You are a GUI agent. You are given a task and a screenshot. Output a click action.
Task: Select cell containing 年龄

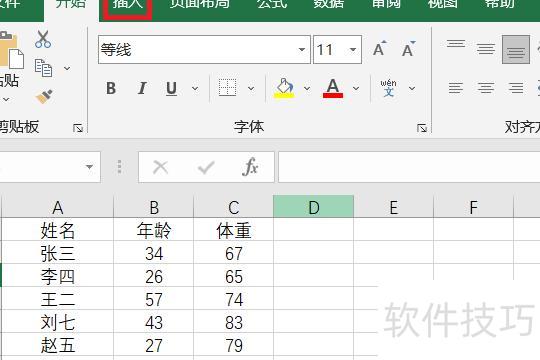coord(154,230)
